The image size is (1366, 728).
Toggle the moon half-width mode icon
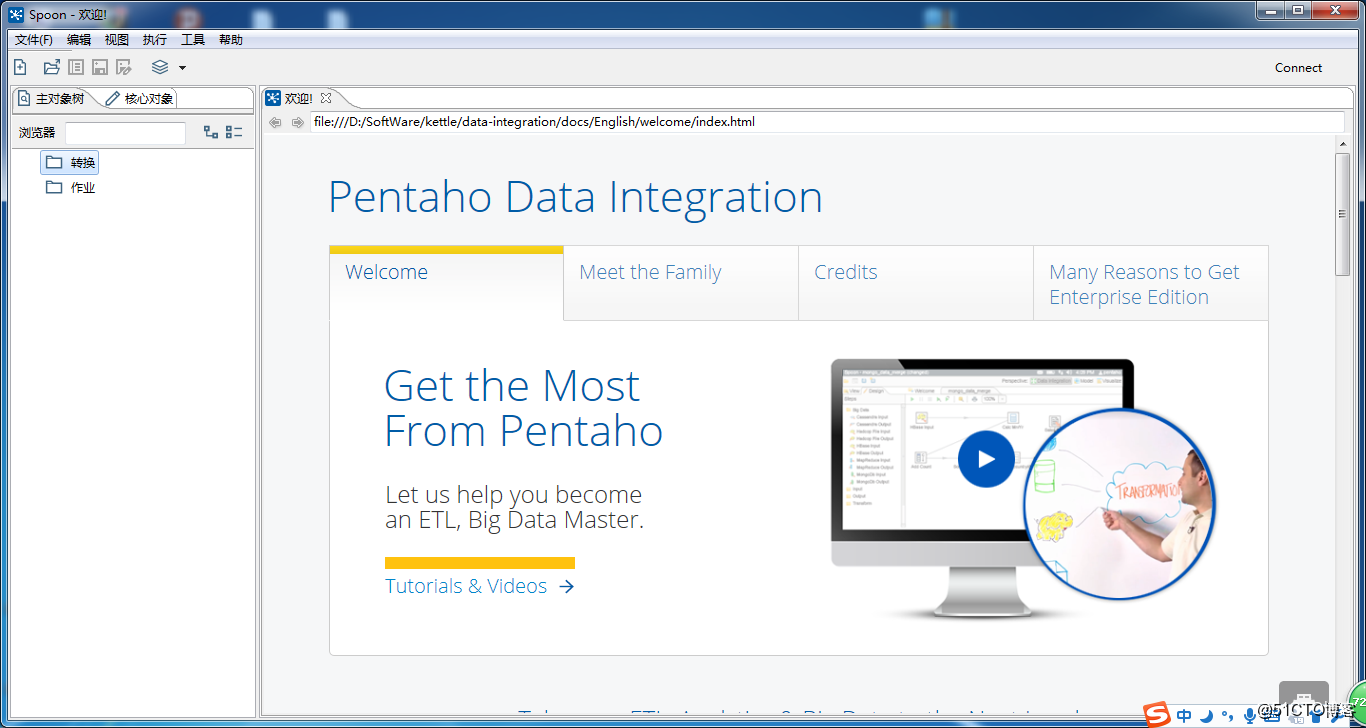(1206, 715)
